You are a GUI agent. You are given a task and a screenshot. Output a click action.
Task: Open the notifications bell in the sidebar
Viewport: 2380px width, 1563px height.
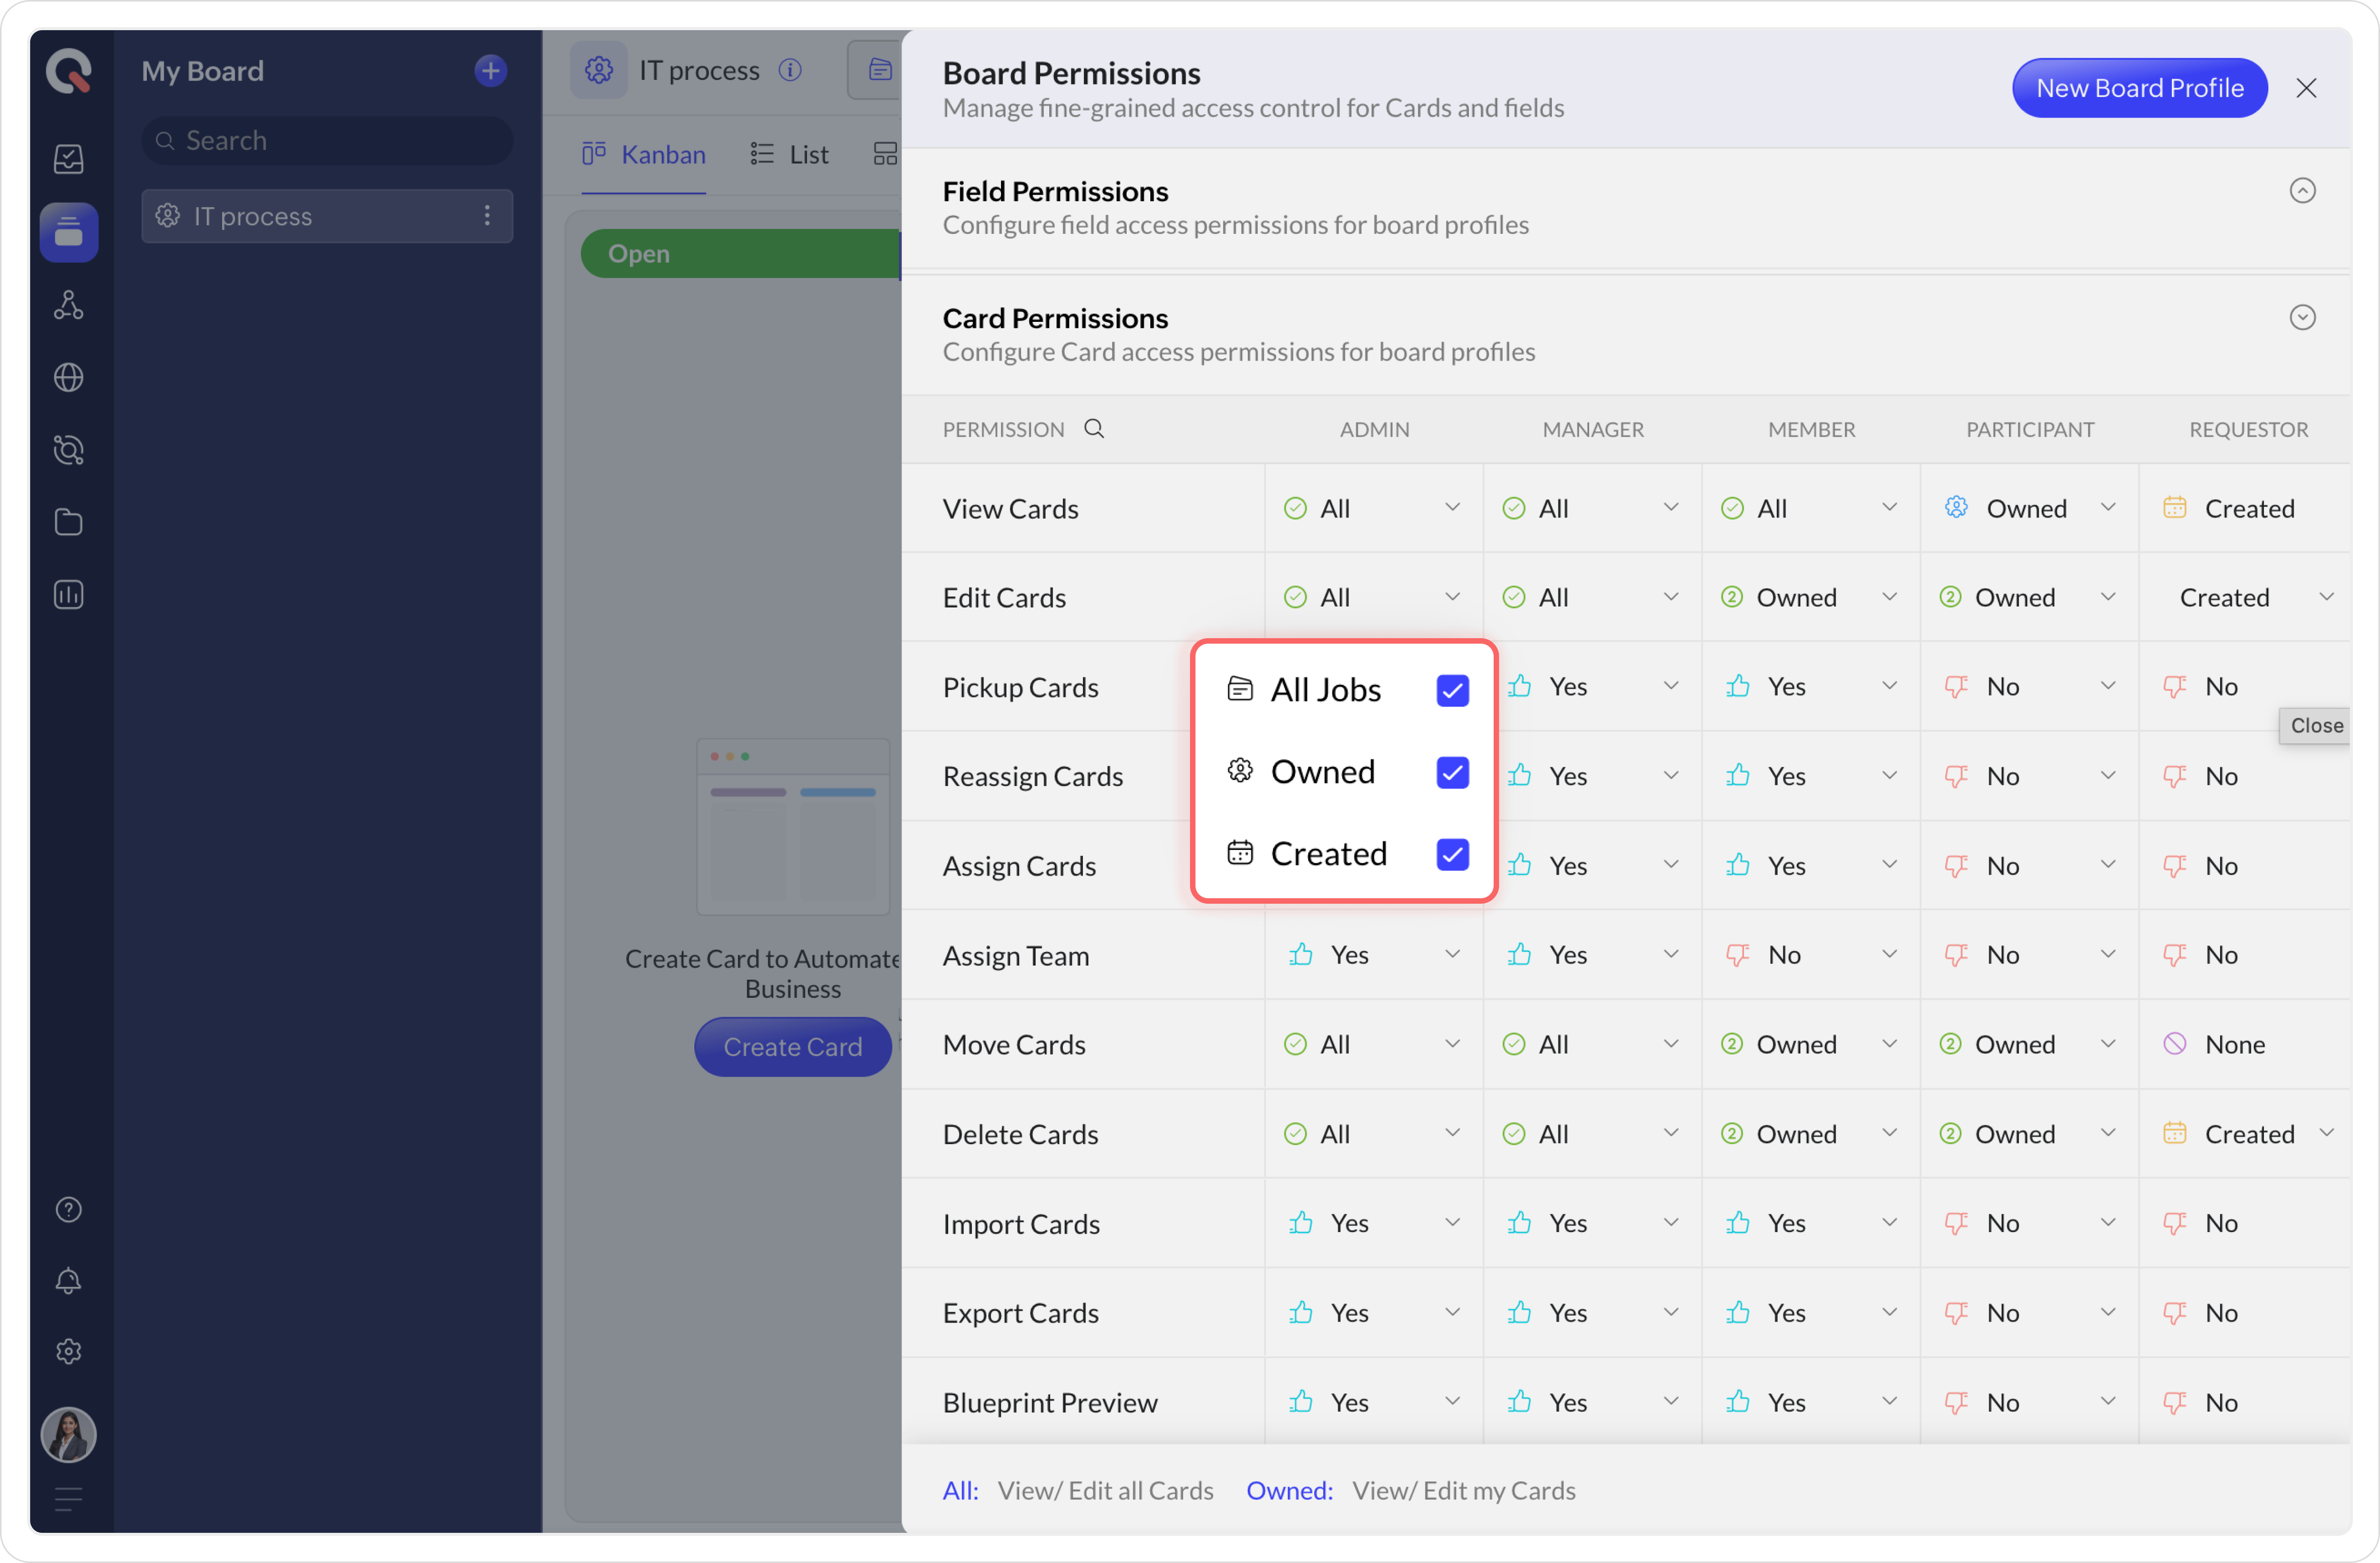[x=68, y=1281]
